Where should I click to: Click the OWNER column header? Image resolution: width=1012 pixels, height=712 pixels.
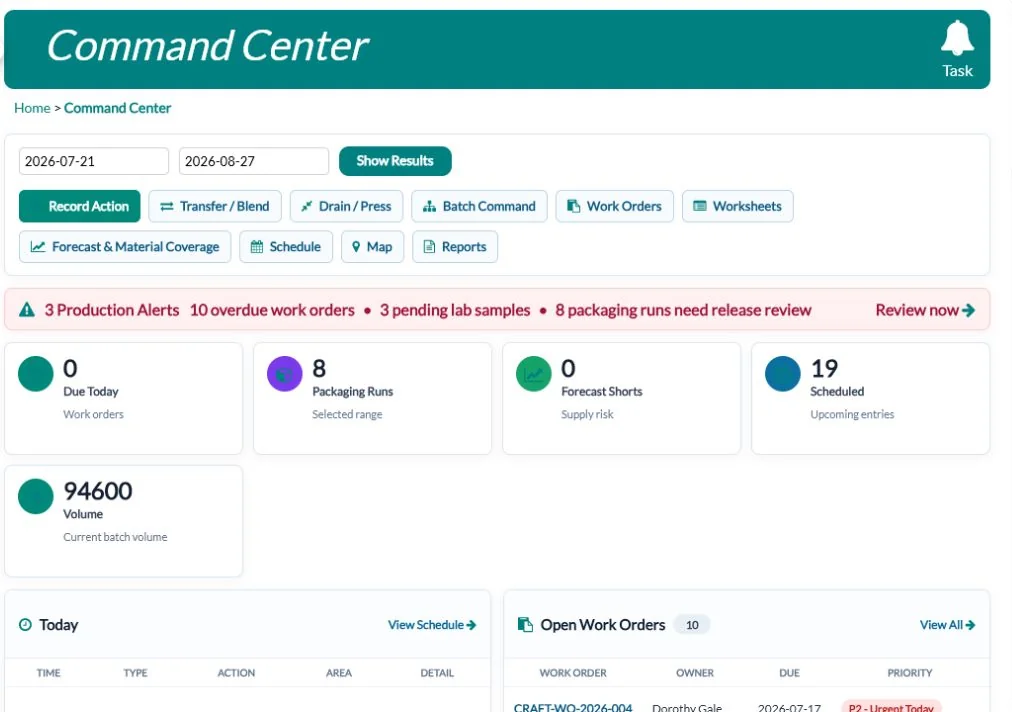pyautogui.click(x=695, y=673)
